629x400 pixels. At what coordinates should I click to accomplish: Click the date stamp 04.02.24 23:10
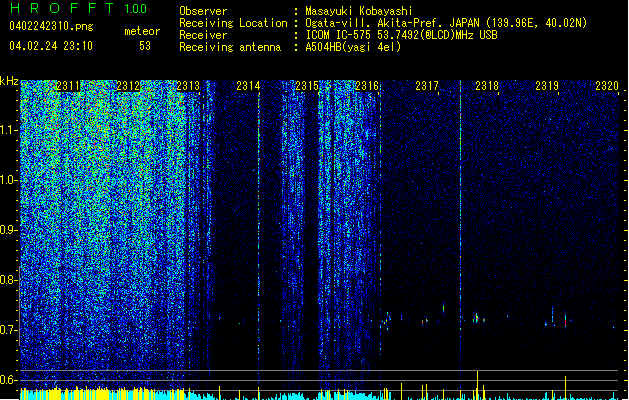click(51, 46)
